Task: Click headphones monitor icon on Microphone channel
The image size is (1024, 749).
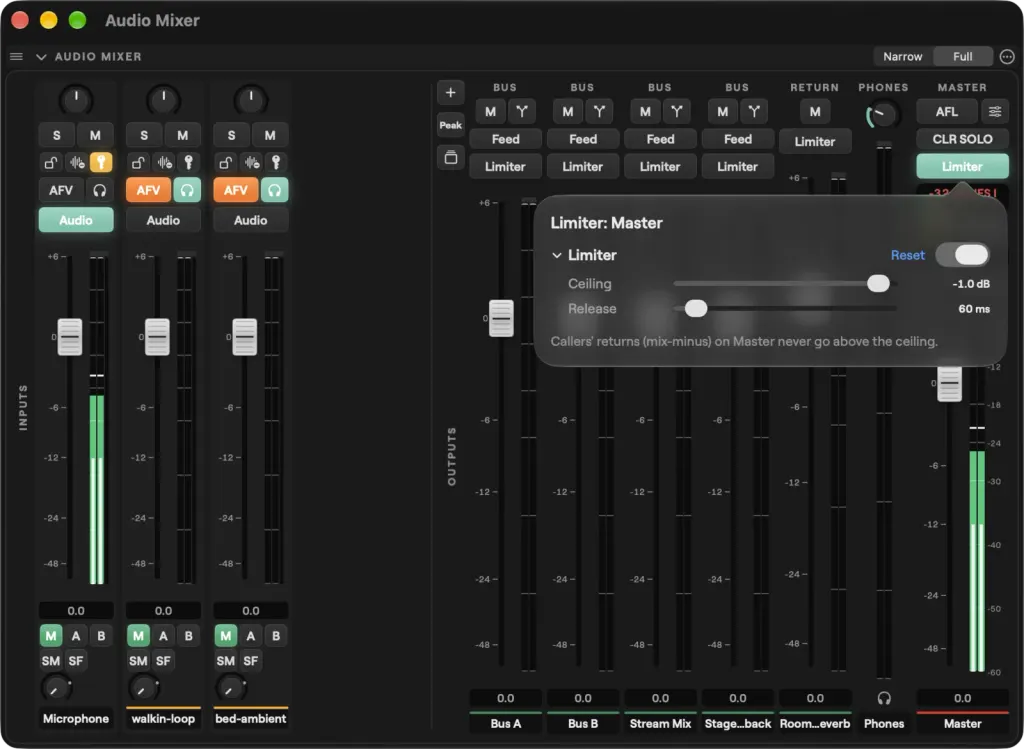Action: [99, 191]
